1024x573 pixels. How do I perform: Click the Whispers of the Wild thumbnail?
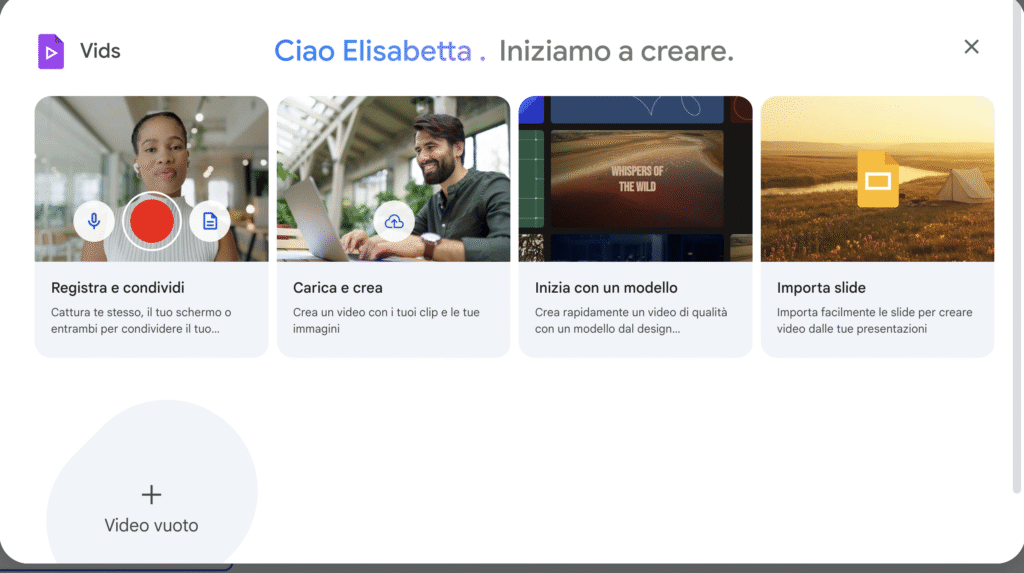[x=637, y=178]
